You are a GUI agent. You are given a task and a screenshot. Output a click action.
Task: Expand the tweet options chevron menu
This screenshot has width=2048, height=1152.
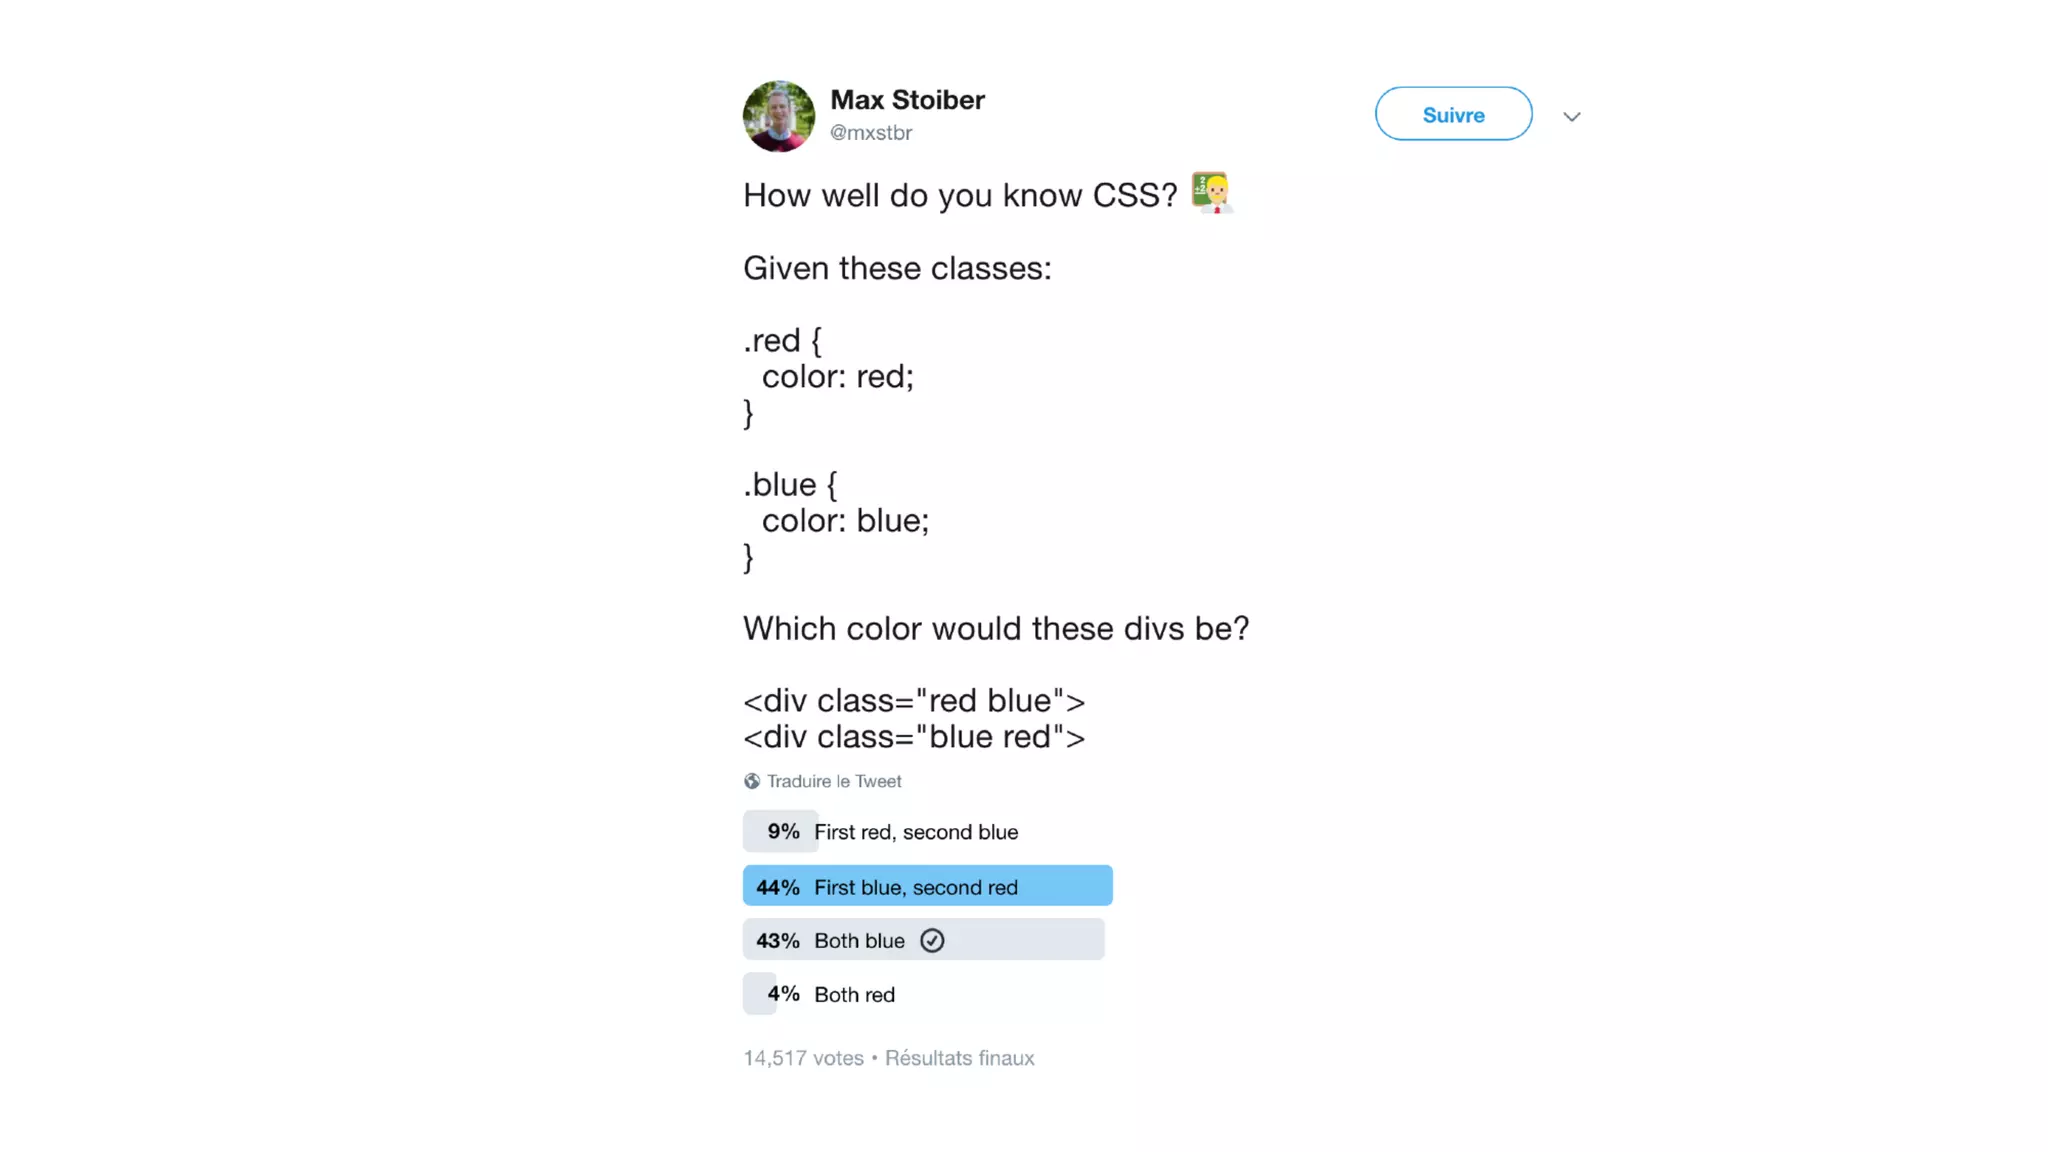click(x=1571, y=117)
